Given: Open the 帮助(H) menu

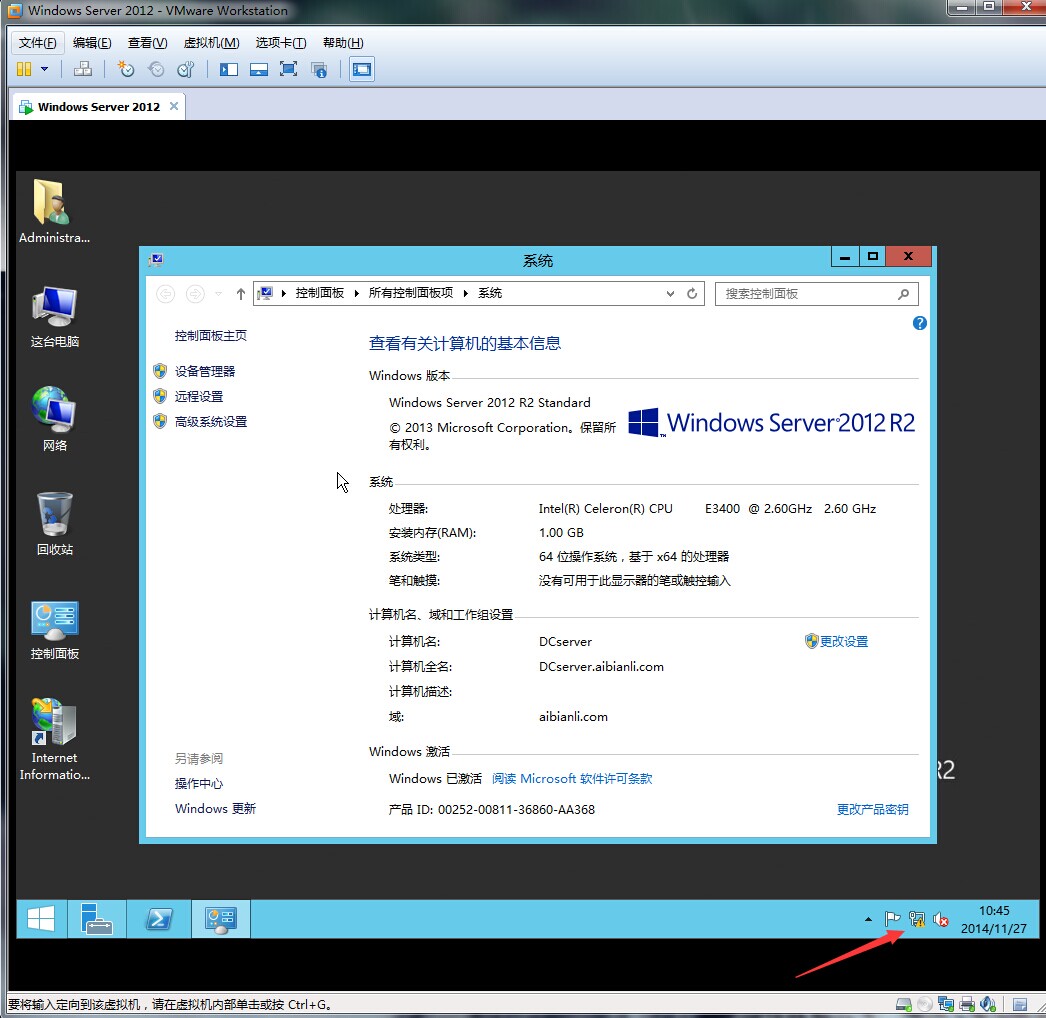Looking at the screenshot, I should coord(343,43).
